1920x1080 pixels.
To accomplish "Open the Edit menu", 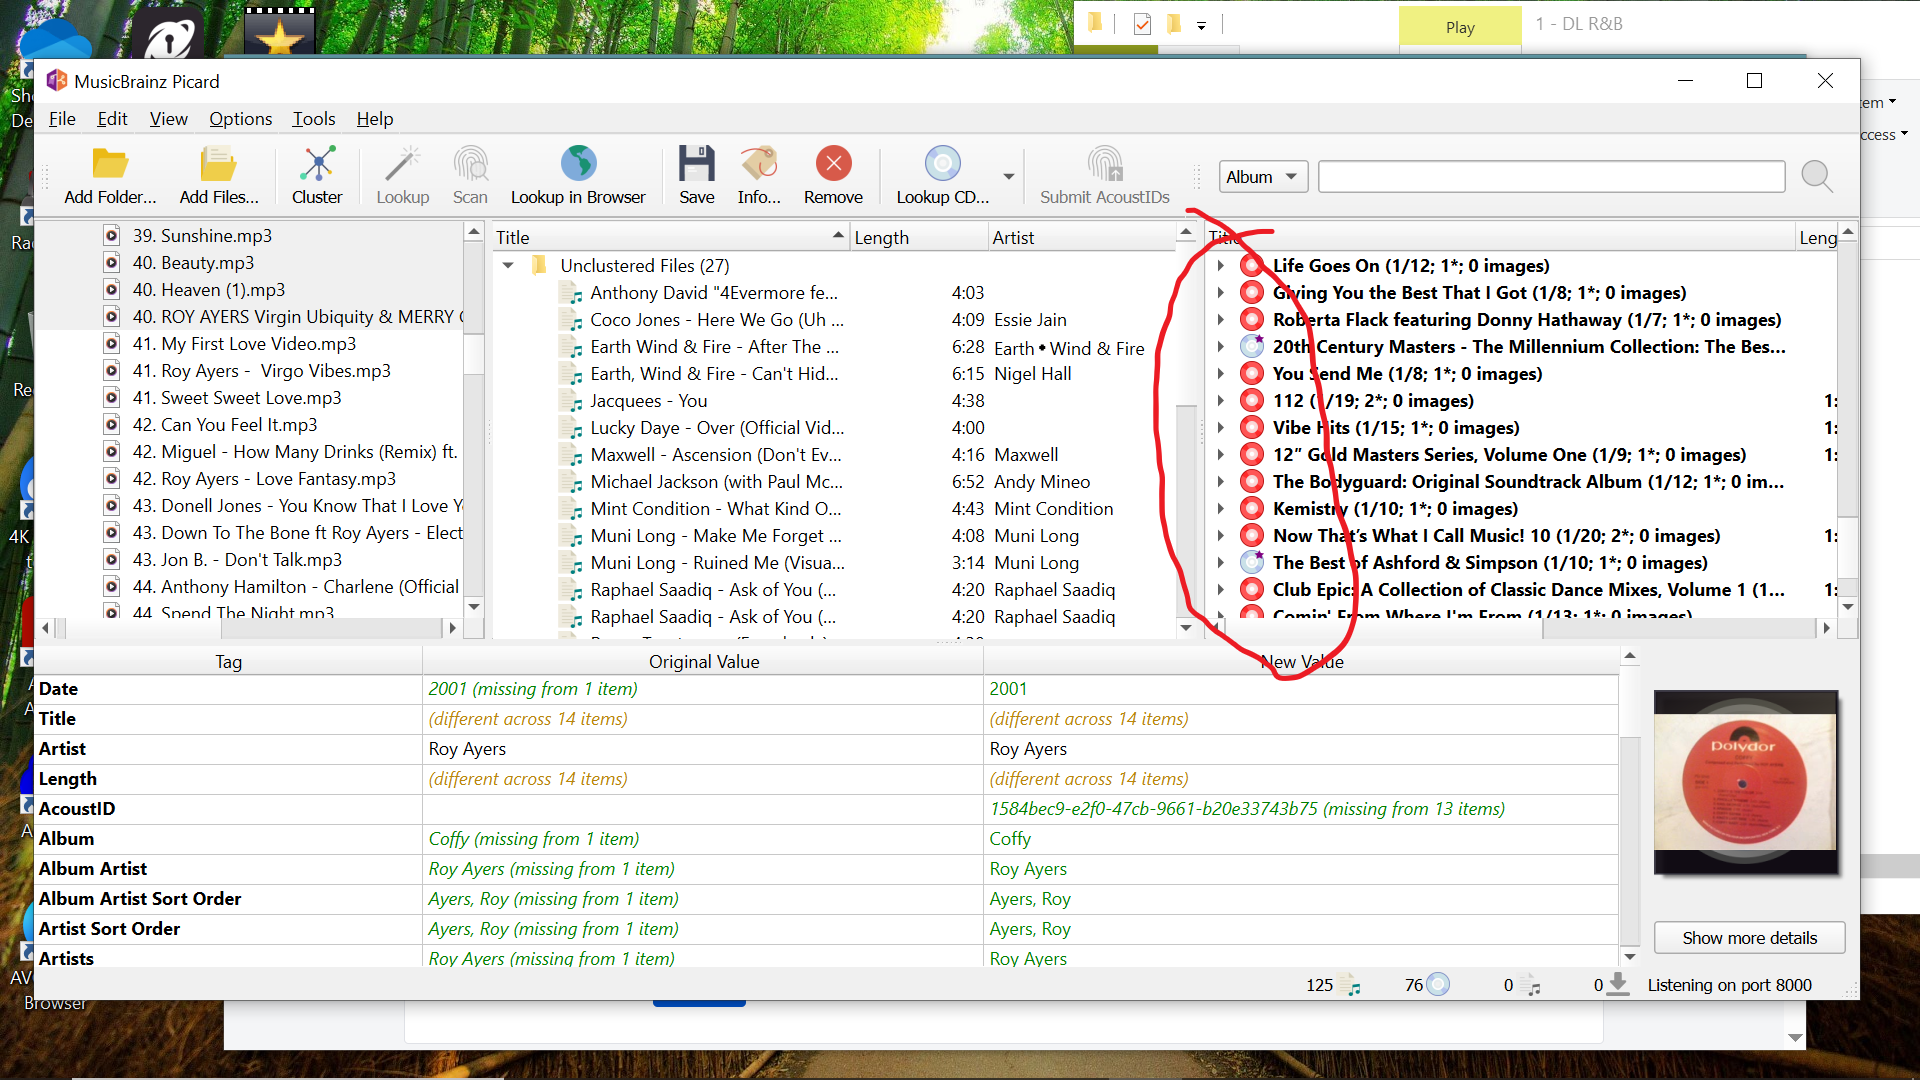I will (x=112, y=119).
